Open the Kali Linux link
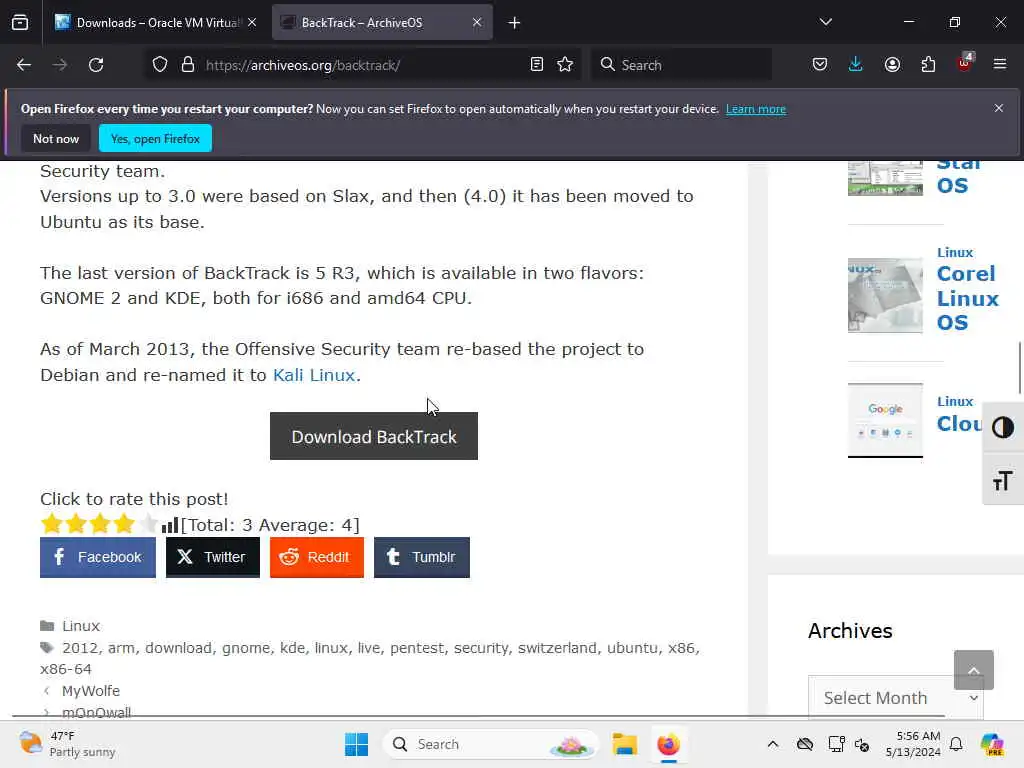This screenshot has width=1024, height=768. 313,375
